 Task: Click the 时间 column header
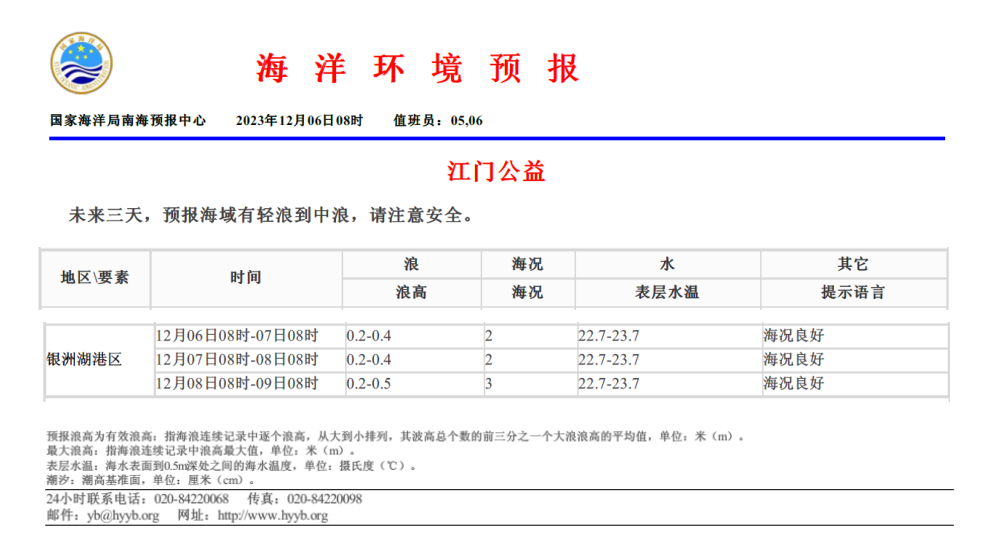pyautogui.click(x=245, y=278)
